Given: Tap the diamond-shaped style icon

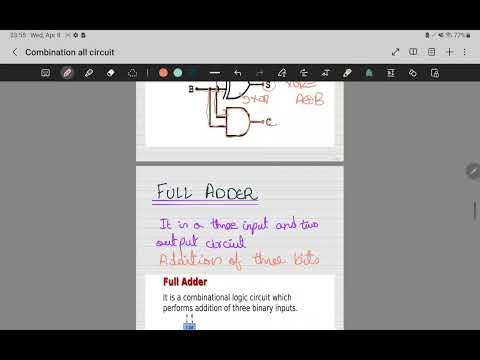Looking at the screenshot, I should click(x=413, y=73).
